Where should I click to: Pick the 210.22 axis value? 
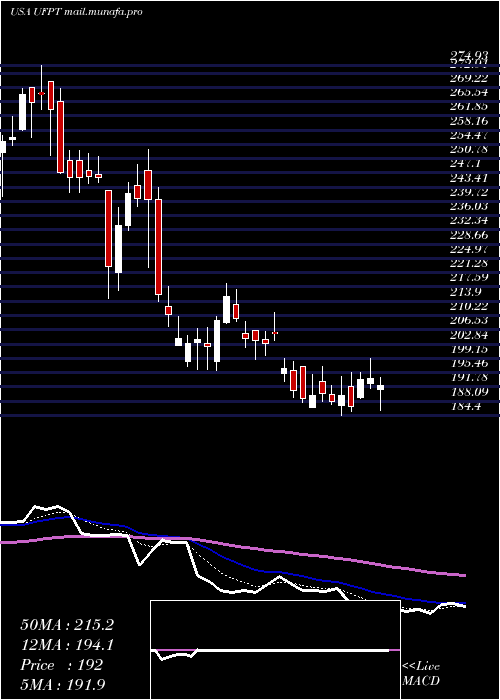469,306
